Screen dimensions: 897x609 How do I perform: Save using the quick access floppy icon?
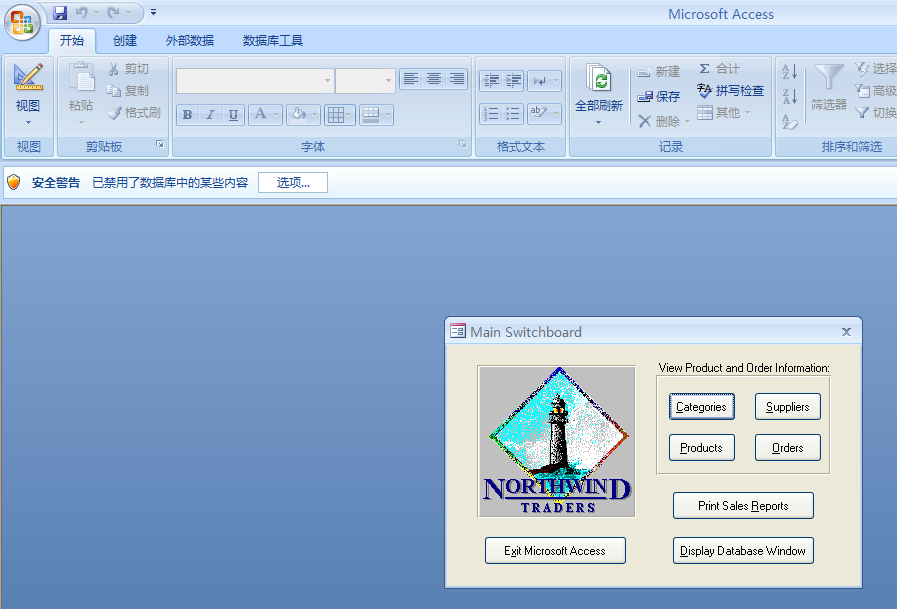coord(59,12)
